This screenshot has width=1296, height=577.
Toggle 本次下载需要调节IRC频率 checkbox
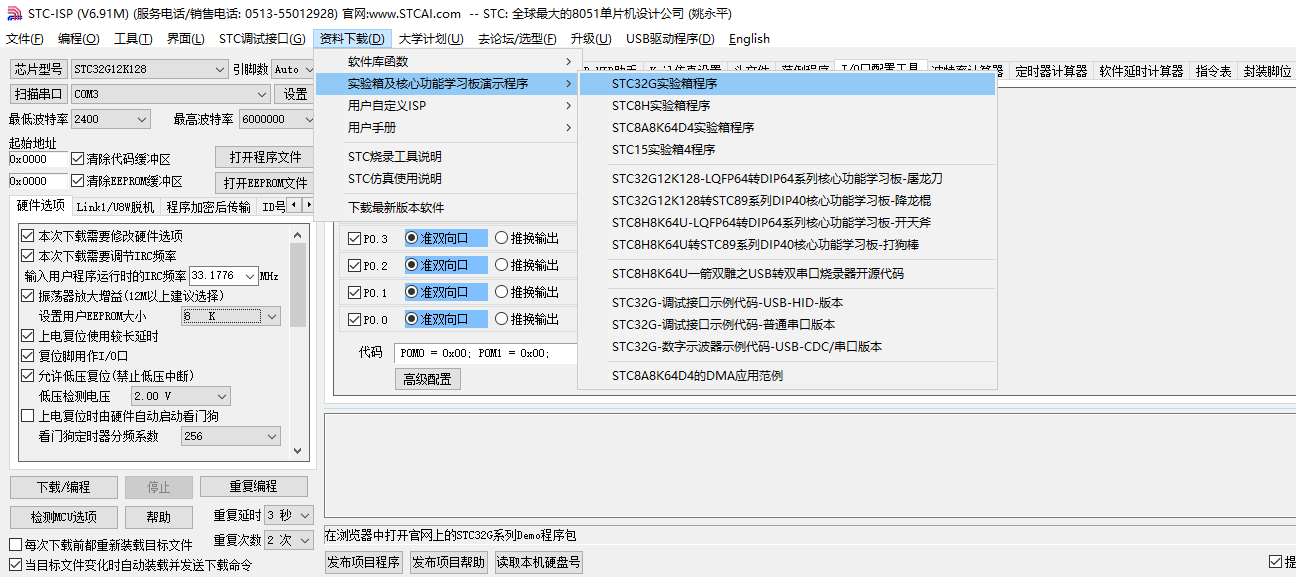(x=27, y=256)
